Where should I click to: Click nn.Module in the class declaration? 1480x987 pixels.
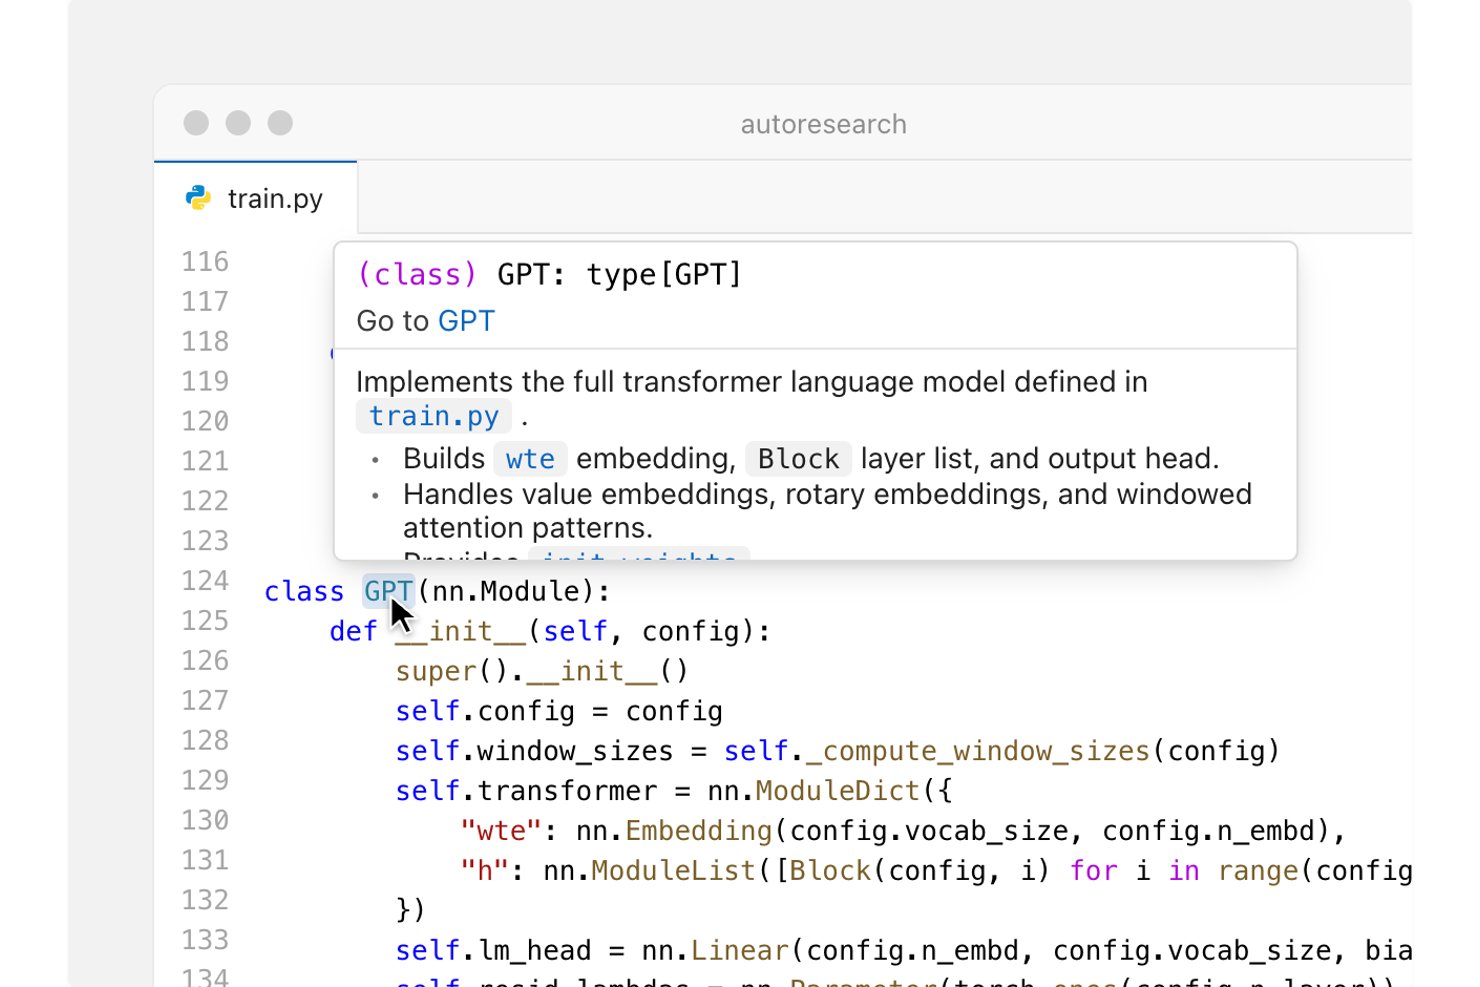[x=505, y=591]
